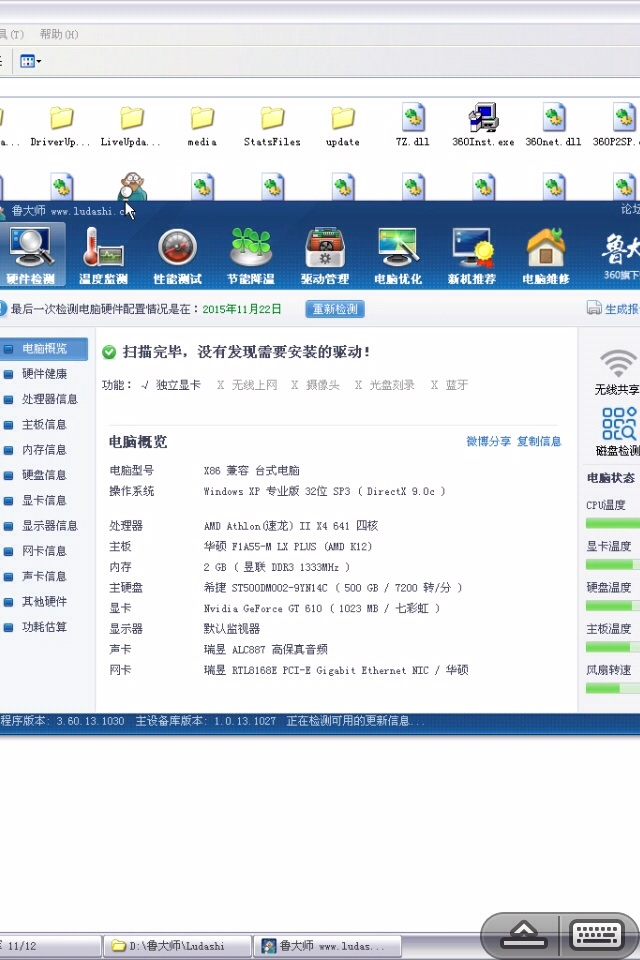Screen dimensions: 640x960
Task: Click the AMD Athlon II X4 641 processor text
Action: tap(290, 526)
